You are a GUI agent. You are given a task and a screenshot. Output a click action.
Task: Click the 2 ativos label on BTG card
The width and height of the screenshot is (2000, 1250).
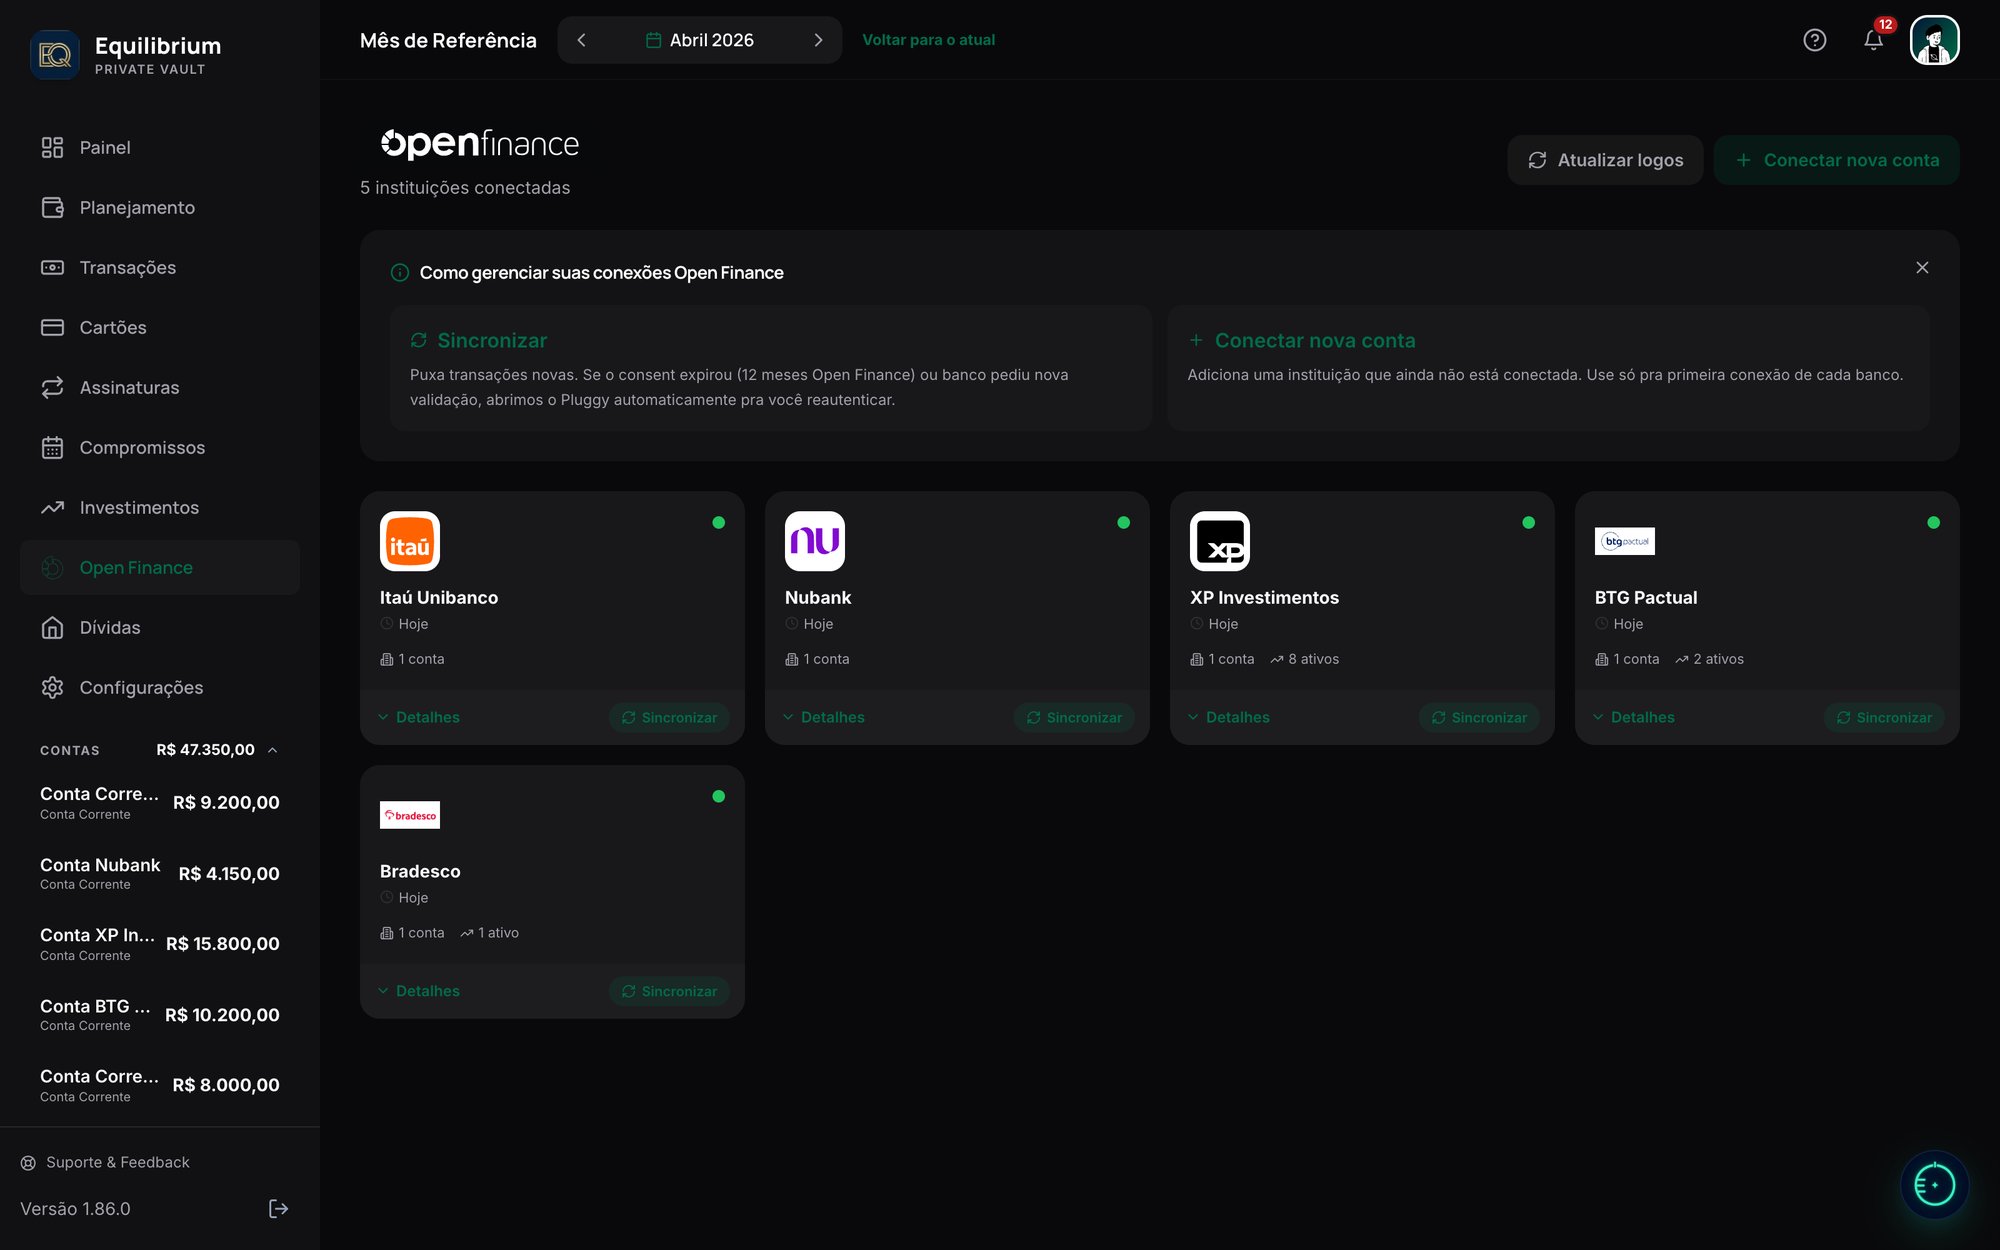click(1710, 659)
